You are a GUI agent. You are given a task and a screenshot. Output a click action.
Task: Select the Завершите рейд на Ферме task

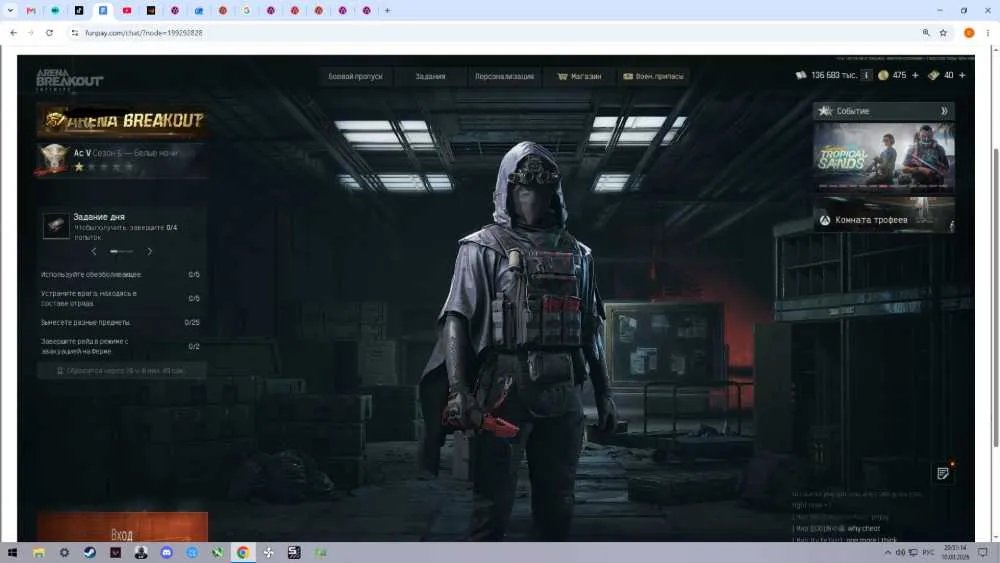(121, 346)
